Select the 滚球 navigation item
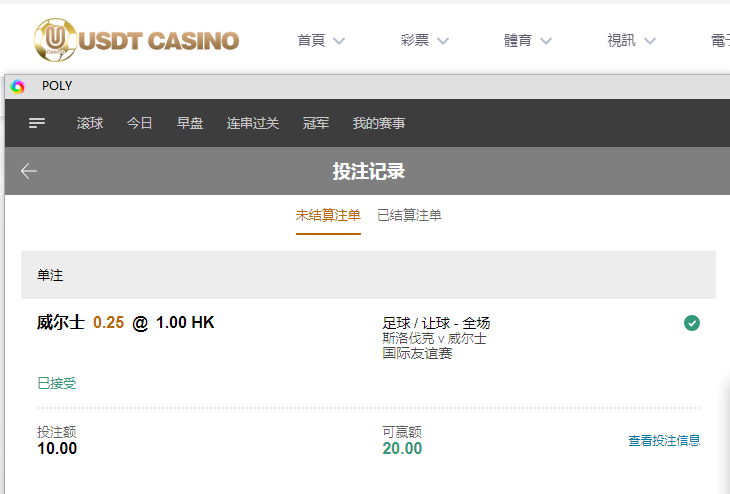The width and height of the screenshot is (730, 494). [x=90, y=123]
